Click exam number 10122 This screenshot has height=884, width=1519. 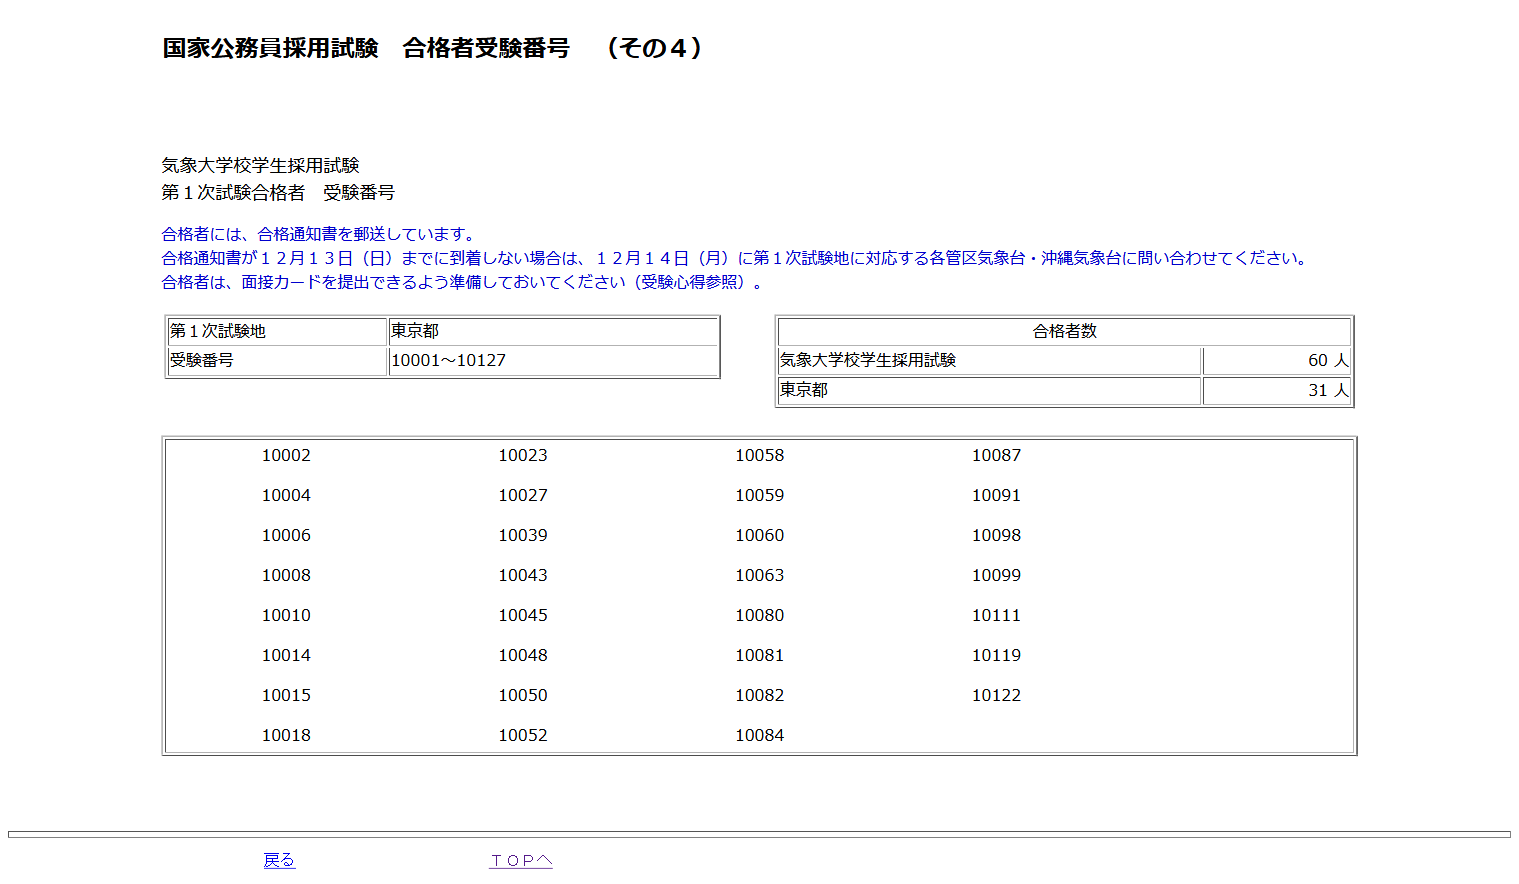[x=996, y=695]
